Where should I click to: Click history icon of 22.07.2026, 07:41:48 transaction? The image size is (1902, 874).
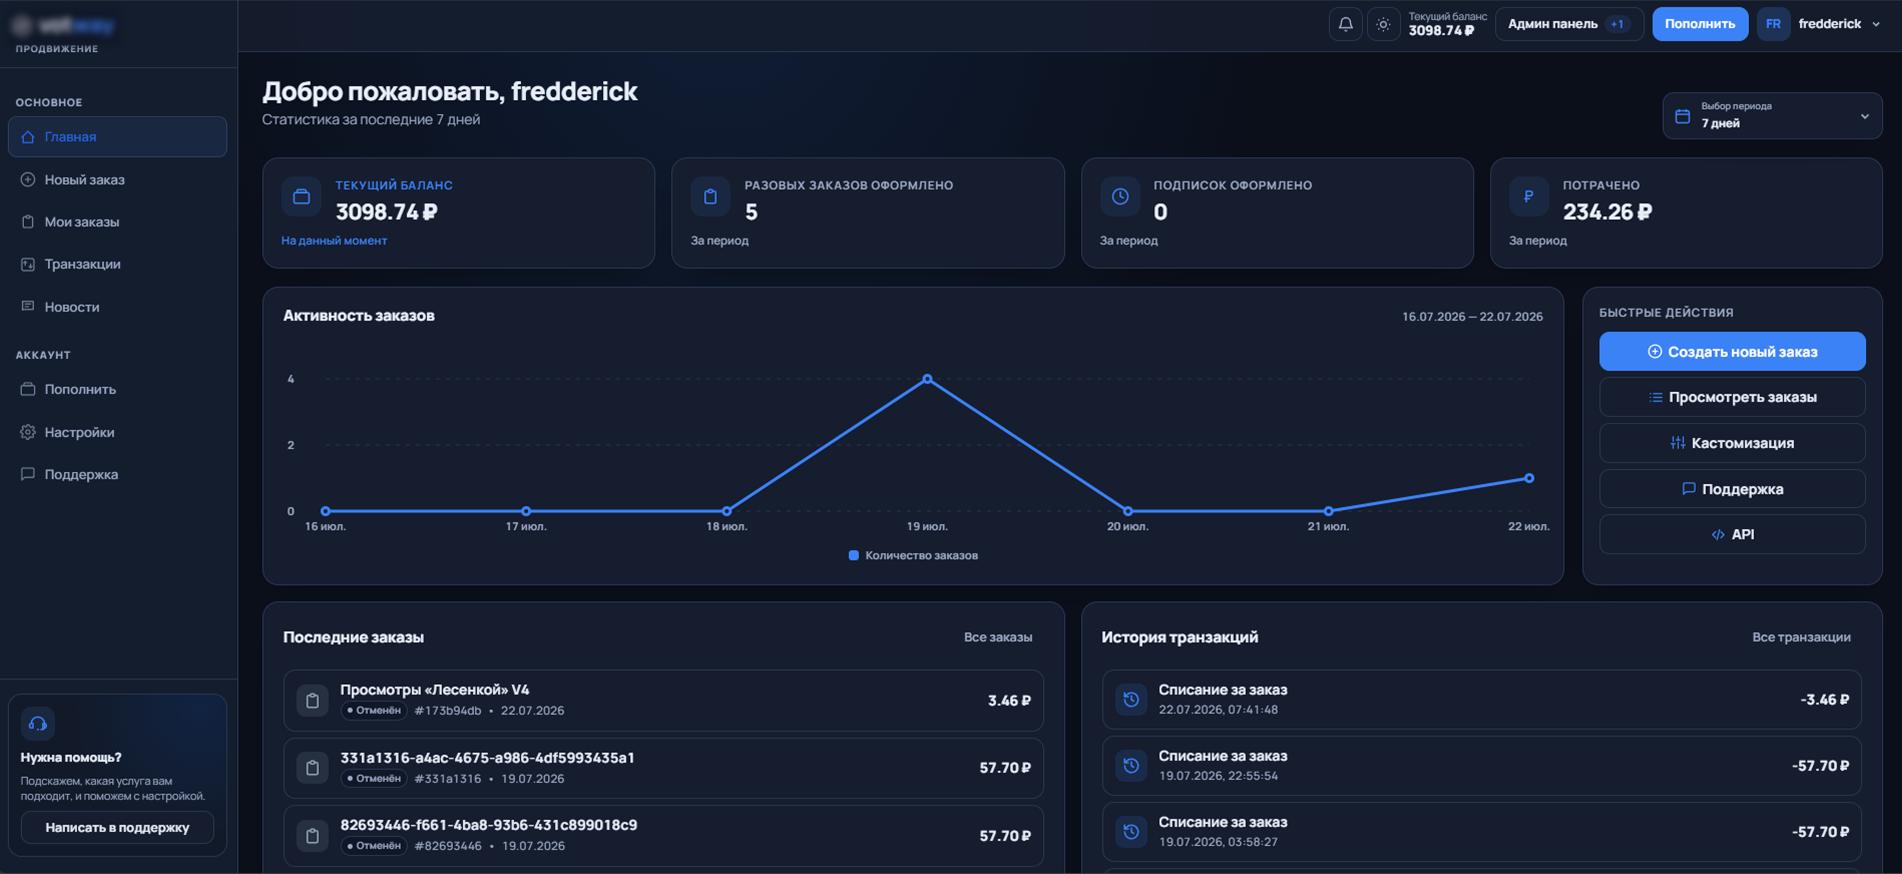[x=1131, y=699]
